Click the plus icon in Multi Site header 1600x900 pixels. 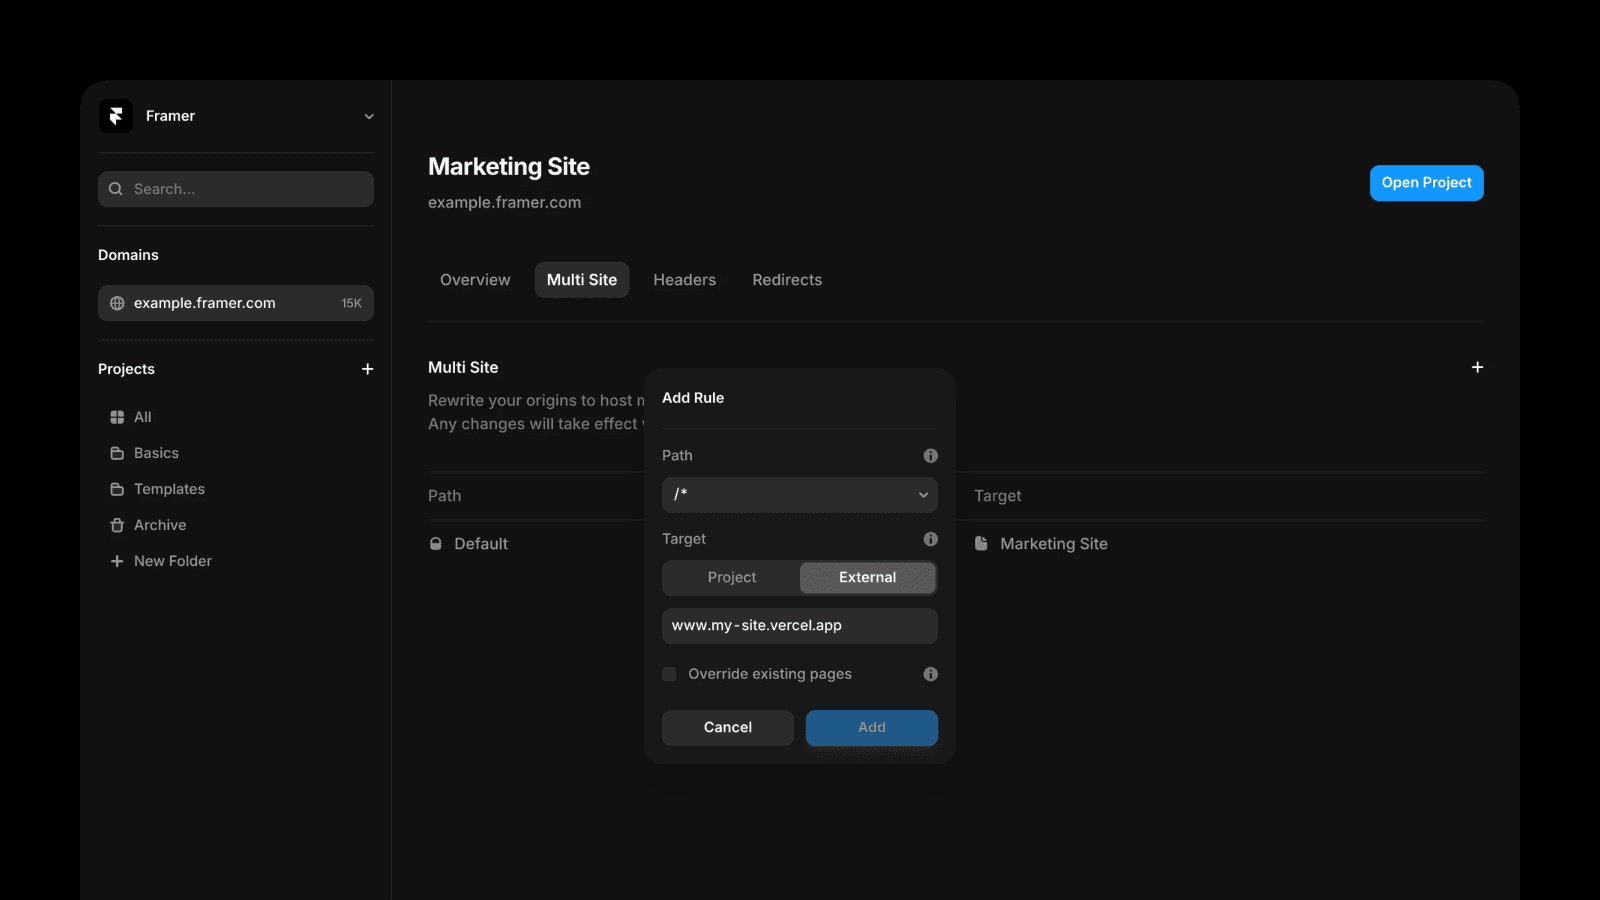(x=1477, y=367)
